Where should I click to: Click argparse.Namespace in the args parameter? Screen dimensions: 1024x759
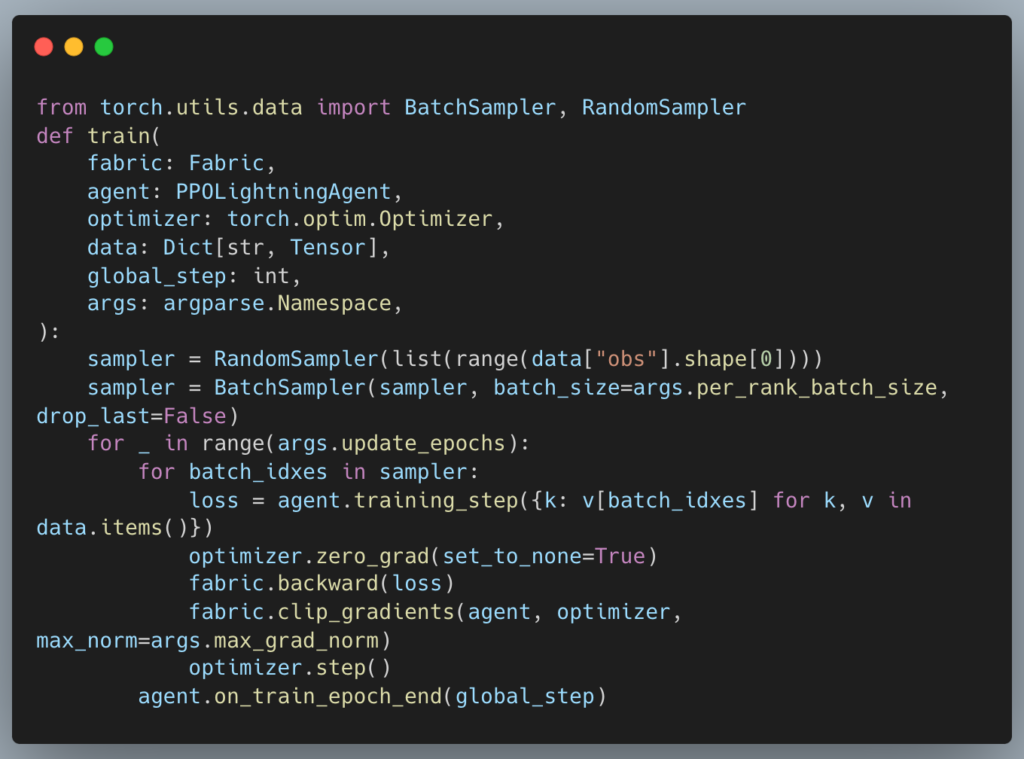[277, 303]
